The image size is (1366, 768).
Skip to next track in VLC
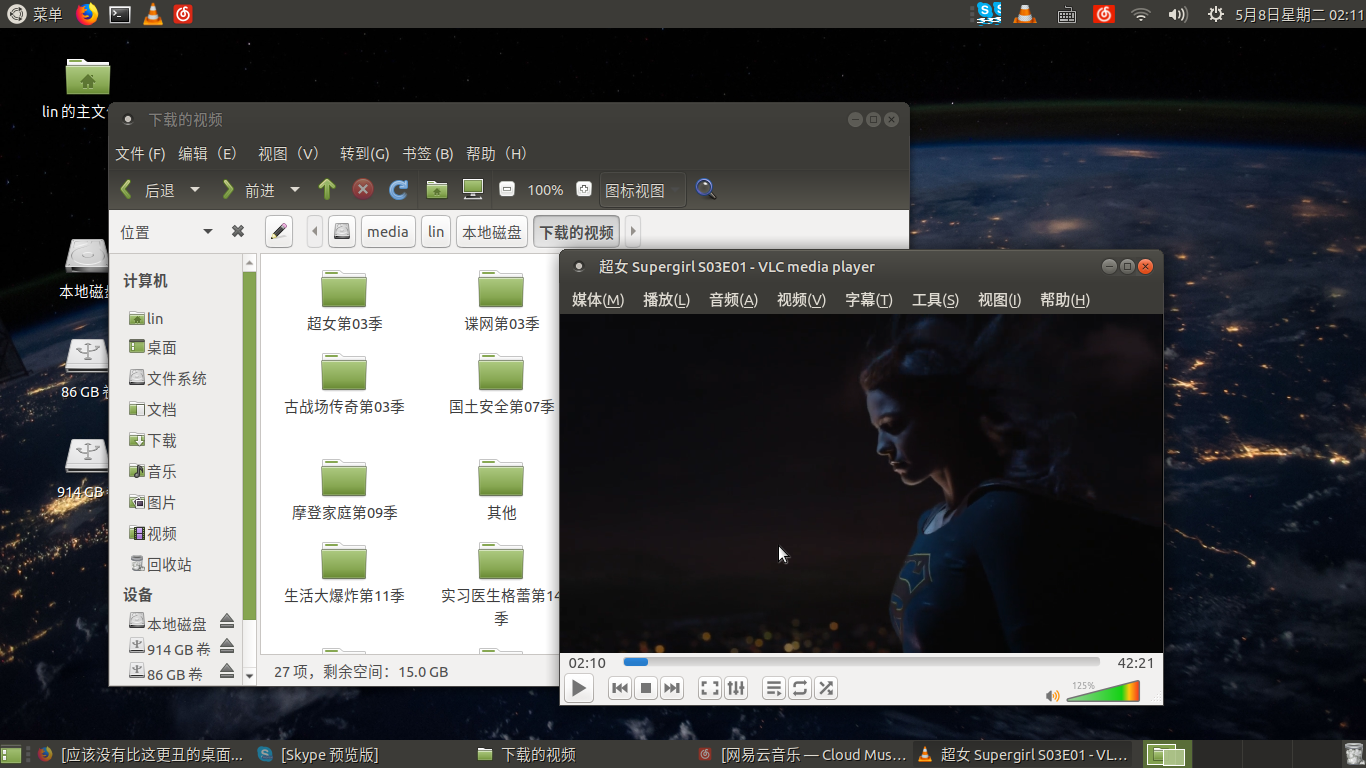(672, 688)
